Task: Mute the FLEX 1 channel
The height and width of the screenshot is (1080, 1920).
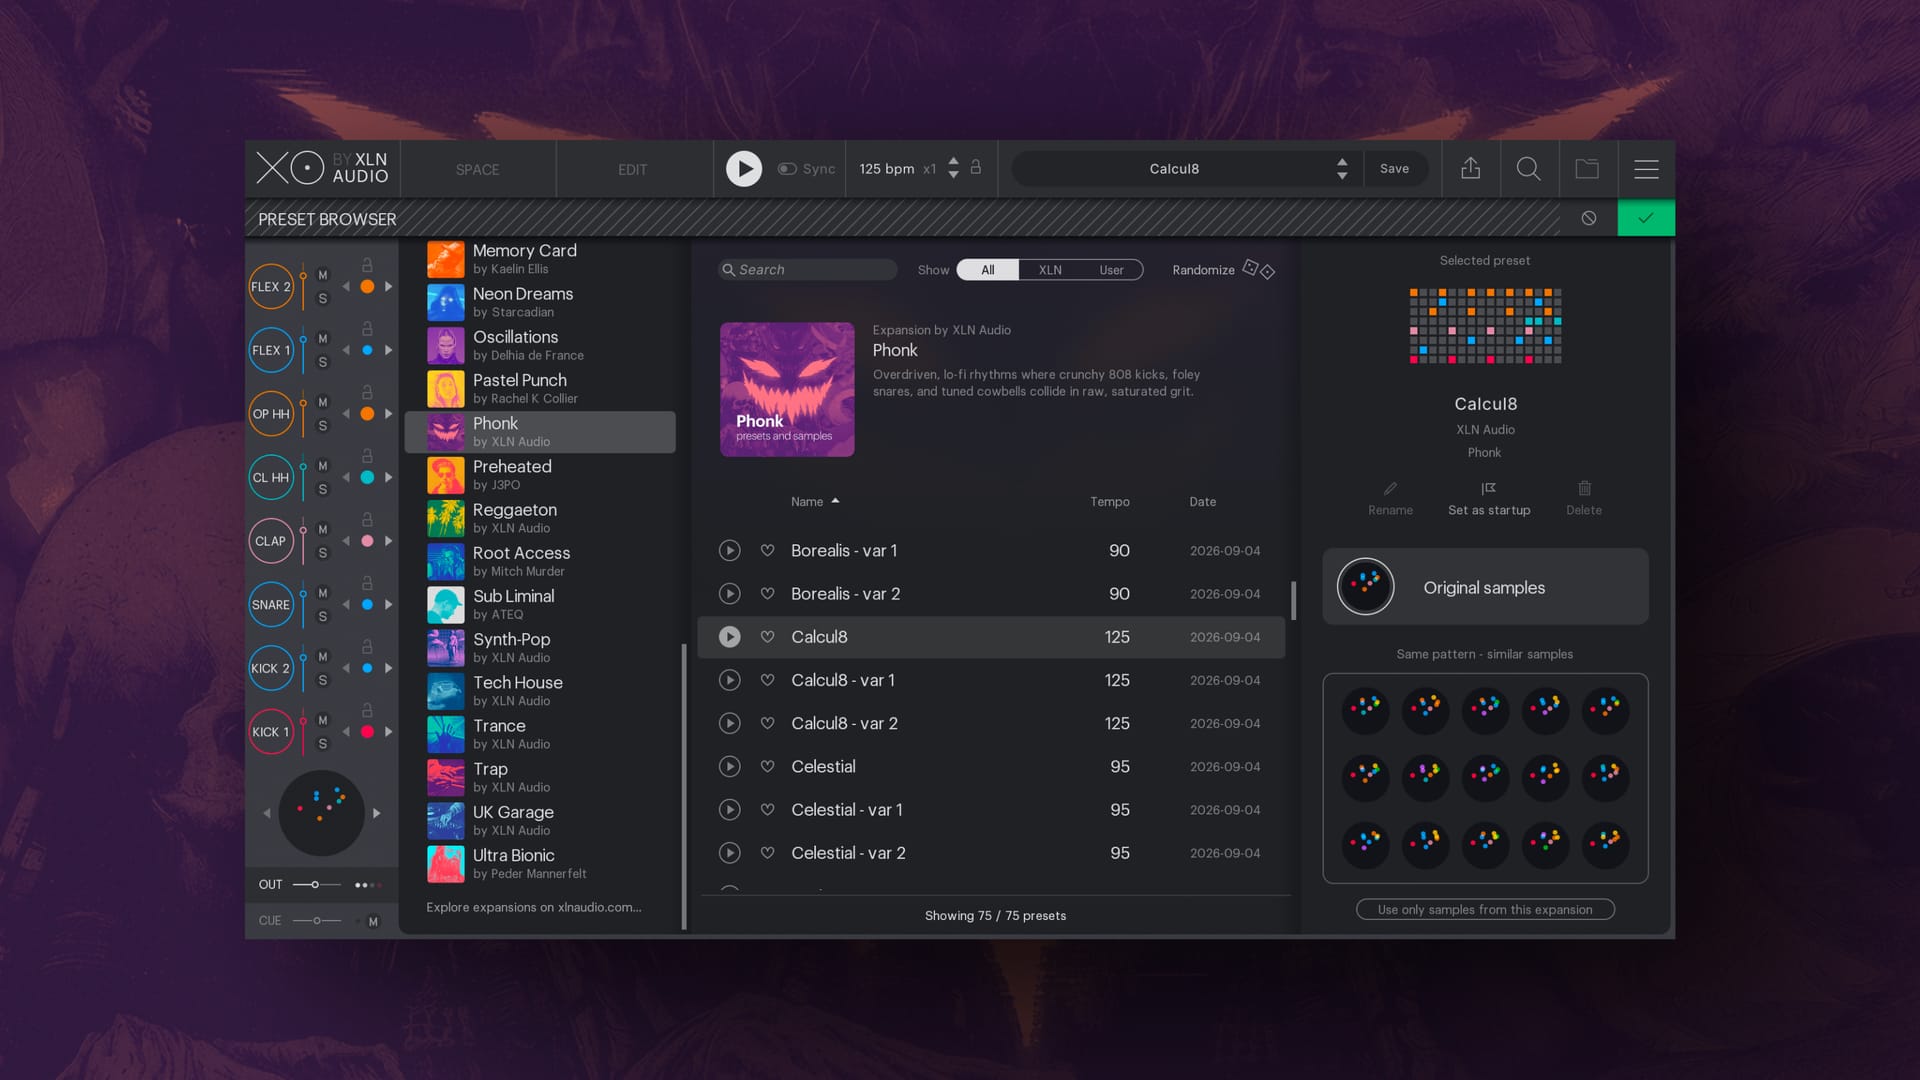Action: tap(323, 339)
